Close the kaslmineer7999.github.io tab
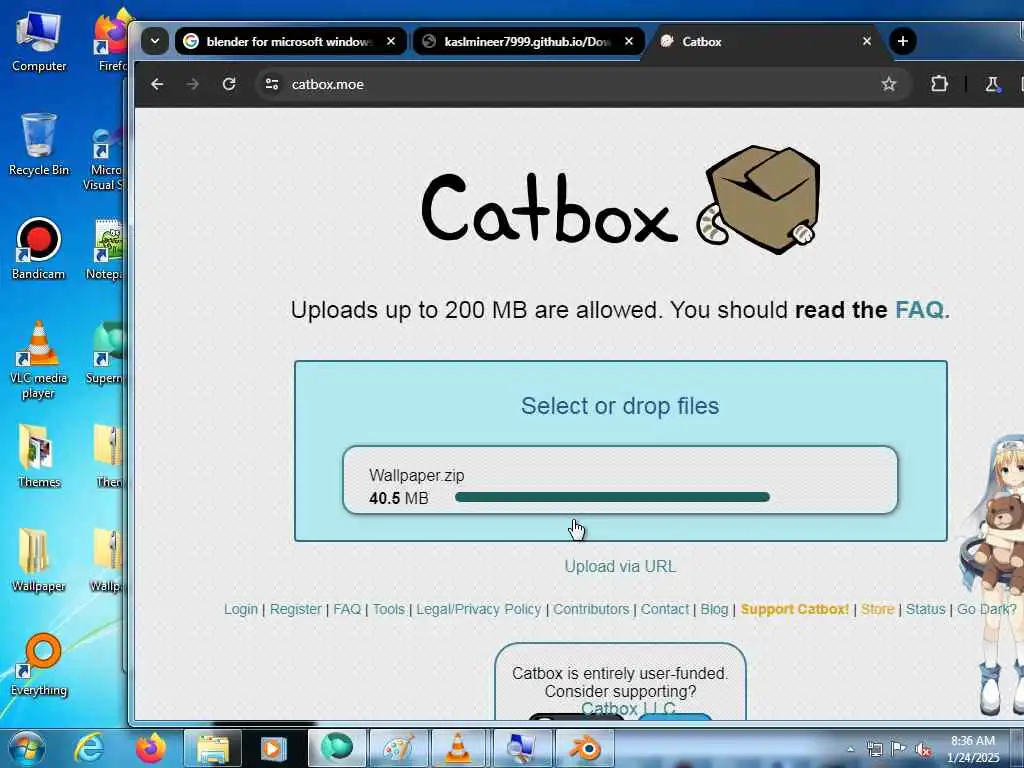The height and width of the screenshot is (768, 1024). [628, 41]
